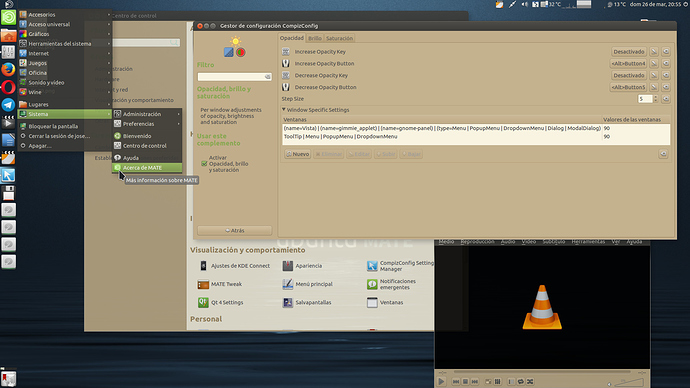Open the Opera browser dock icon
The width and height of the screenshot is (690, 388).
coord(8,87)
